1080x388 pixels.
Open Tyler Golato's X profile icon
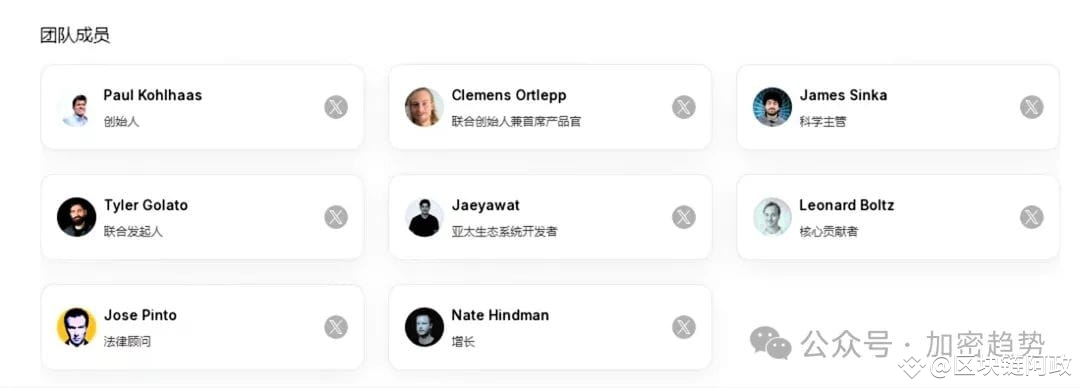pyautogui.click(x=336, y=217)
